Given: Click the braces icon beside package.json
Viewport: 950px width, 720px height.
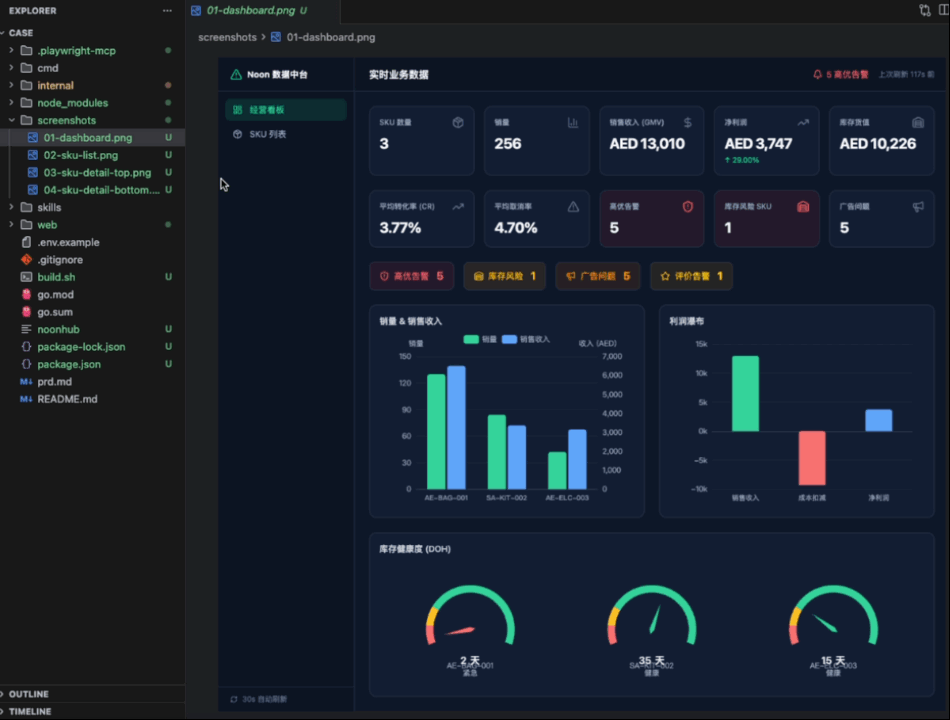Looking at the screenshot, I should point(26,364).
